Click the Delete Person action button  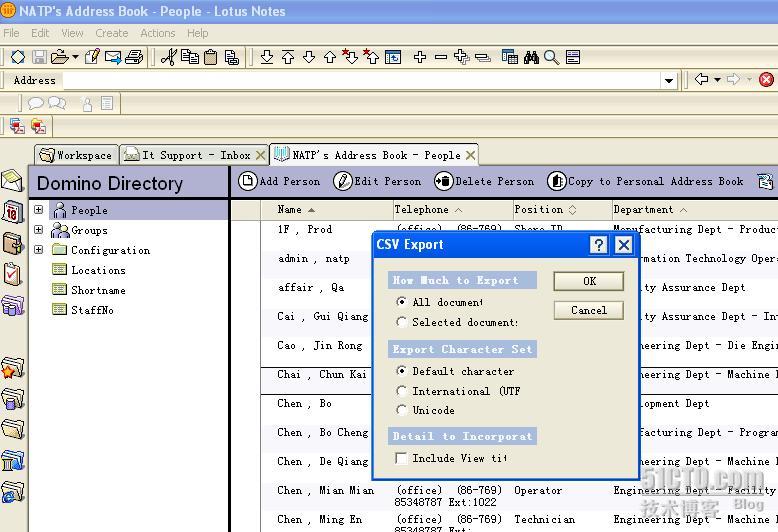click(x=484, y=181)
